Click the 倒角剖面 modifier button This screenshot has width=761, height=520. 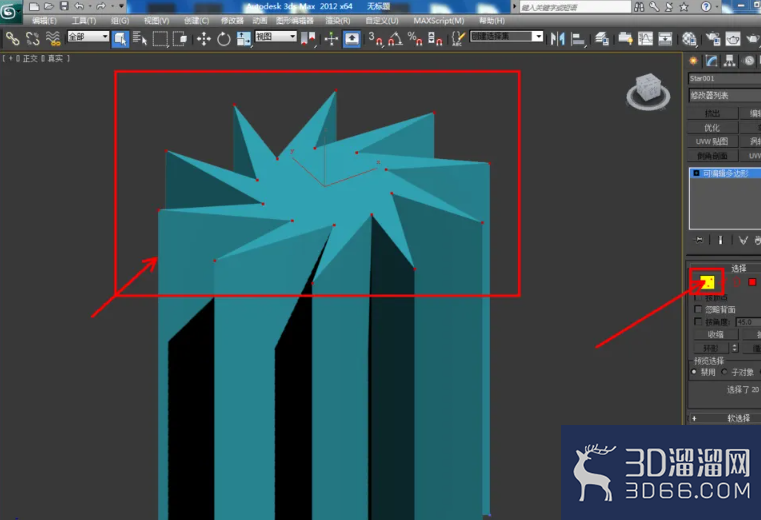point(712,155)
